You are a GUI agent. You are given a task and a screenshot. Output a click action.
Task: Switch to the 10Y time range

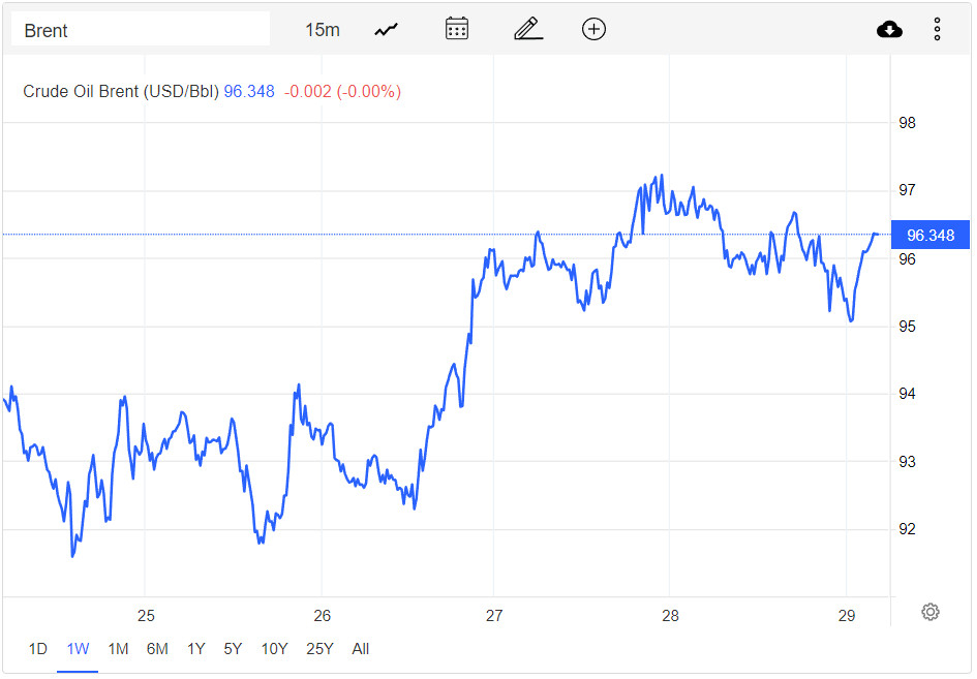[274, 649]
